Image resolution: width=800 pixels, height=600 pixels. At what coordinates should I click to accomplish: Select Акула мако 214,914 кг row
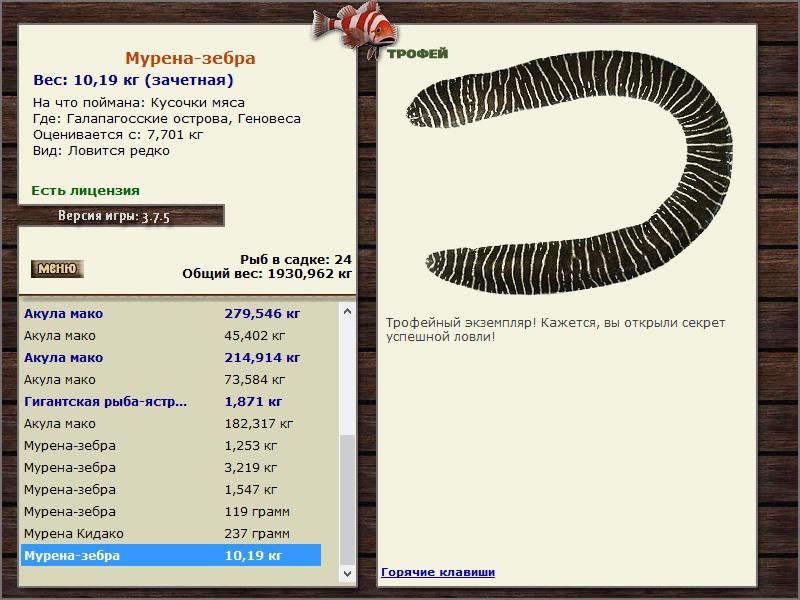click(171, 358)
